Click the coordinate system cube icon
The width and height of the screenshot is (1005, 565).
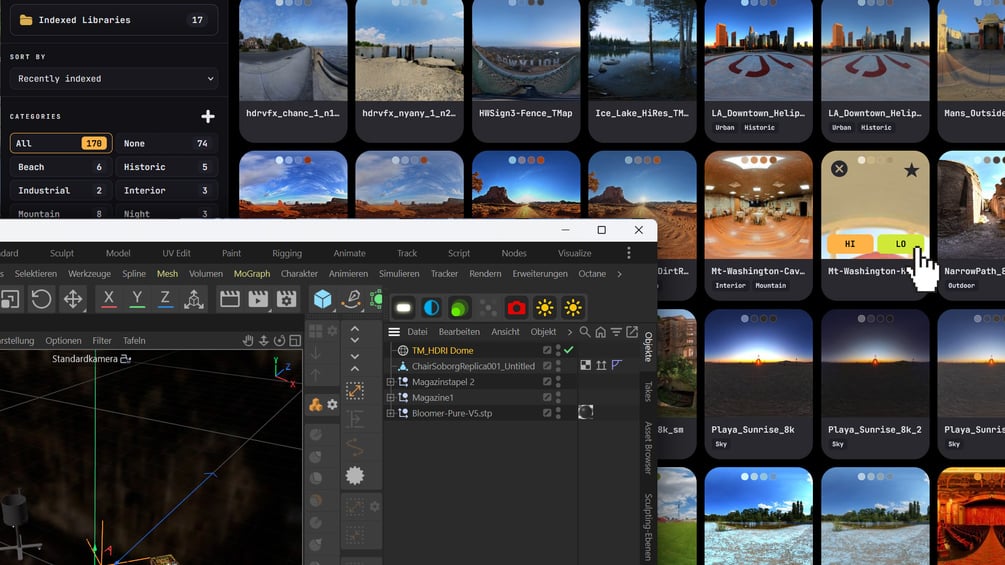click(x=194, y=299)
